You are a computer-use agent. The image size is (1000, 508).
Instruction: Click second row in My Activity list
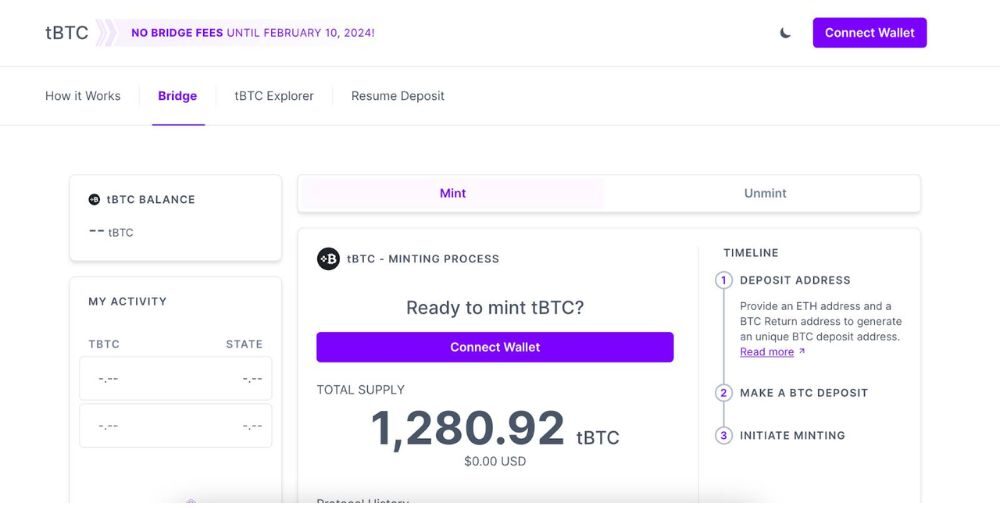pos(176,426)
